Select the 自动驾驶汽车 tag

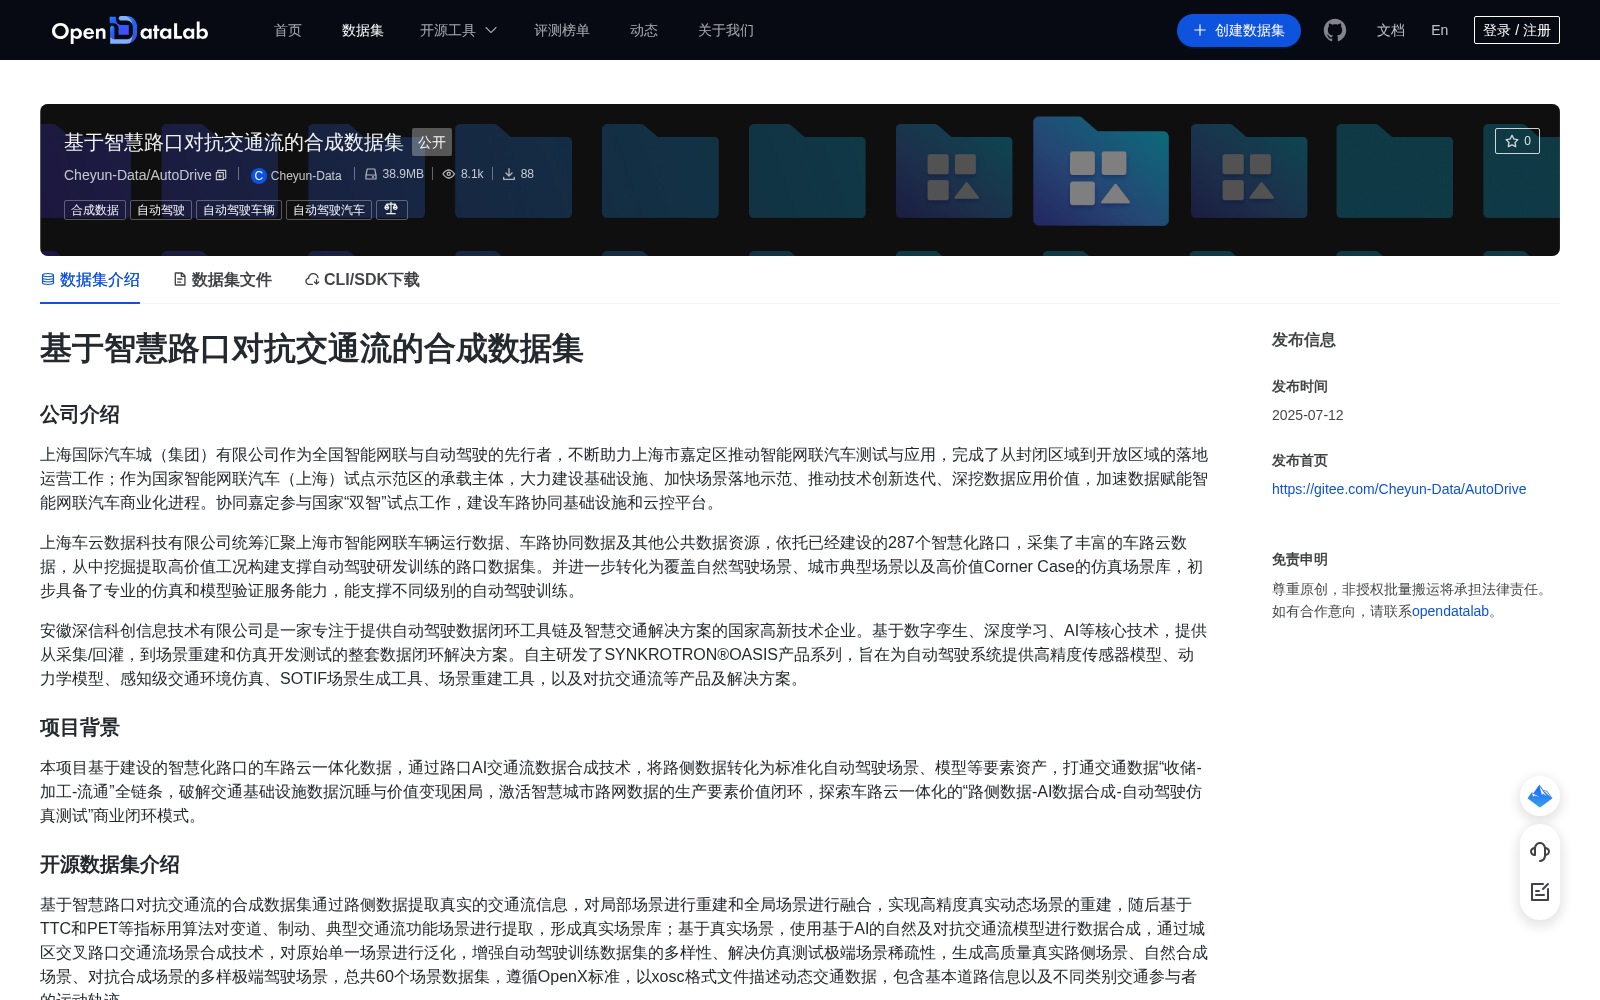(x=329, y=210)
